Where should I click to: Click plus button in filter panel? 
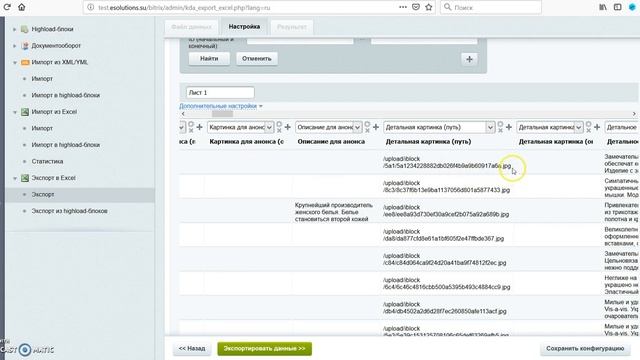tap(469, 59)
